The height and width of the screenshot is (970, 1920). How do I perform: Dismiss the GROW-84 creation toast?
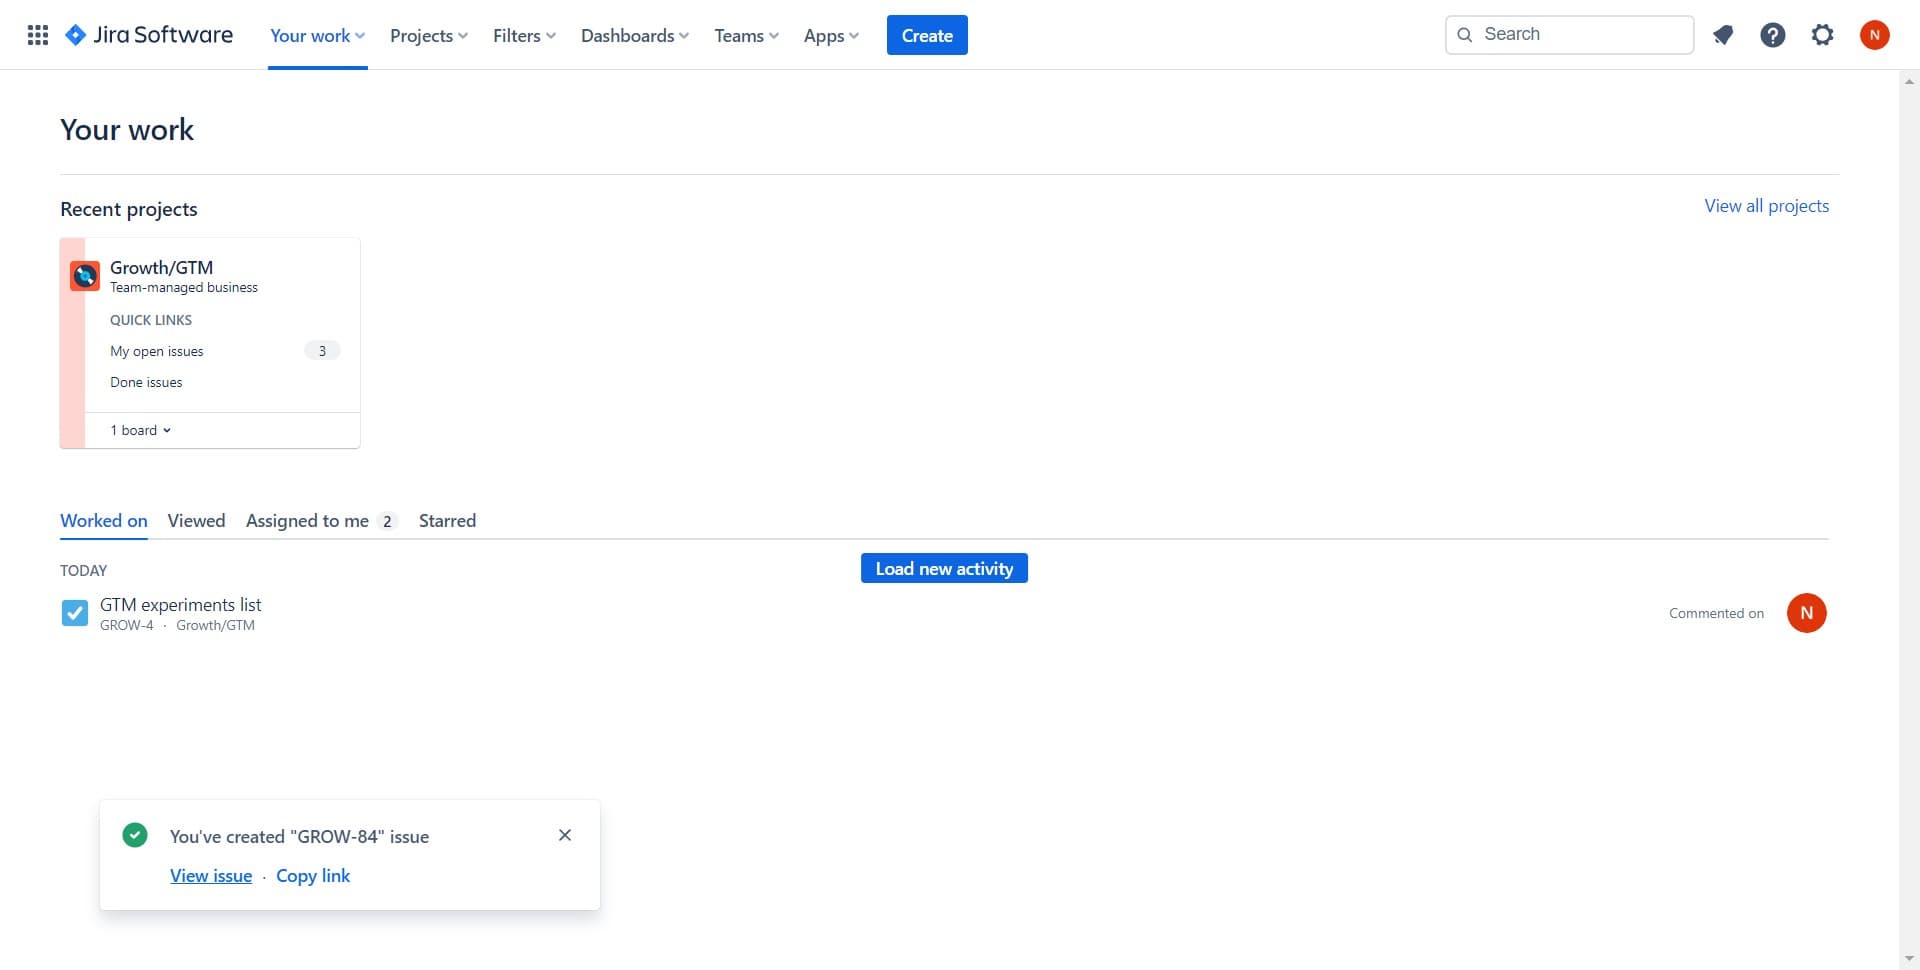[565, 834]
